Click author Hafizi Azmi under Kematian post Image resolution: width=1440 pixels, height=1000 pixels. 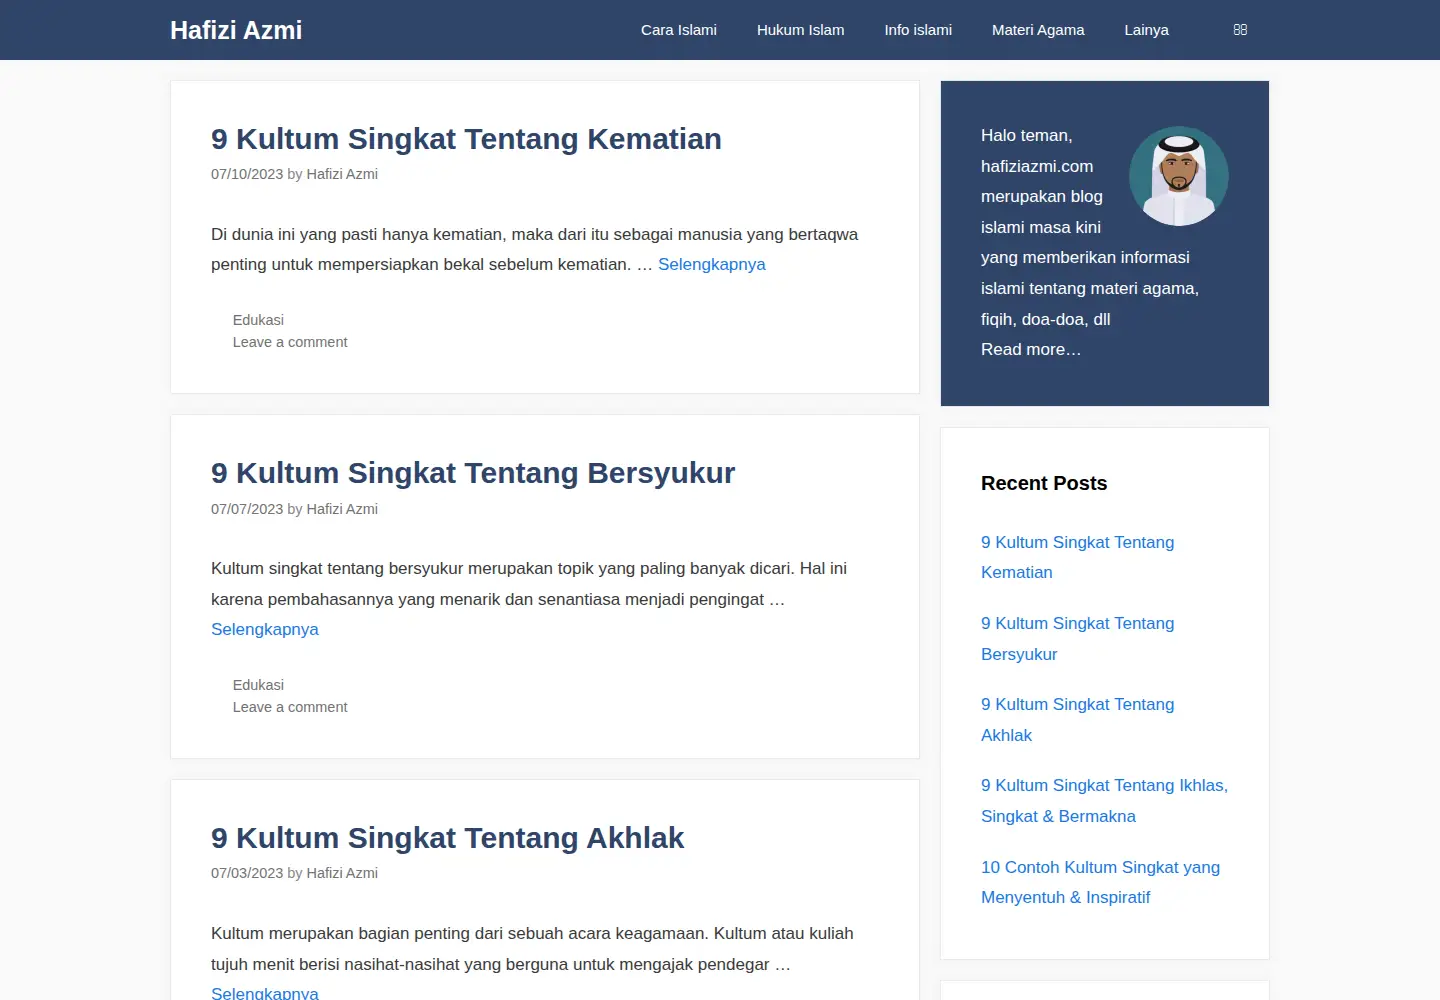coord(342,174)
